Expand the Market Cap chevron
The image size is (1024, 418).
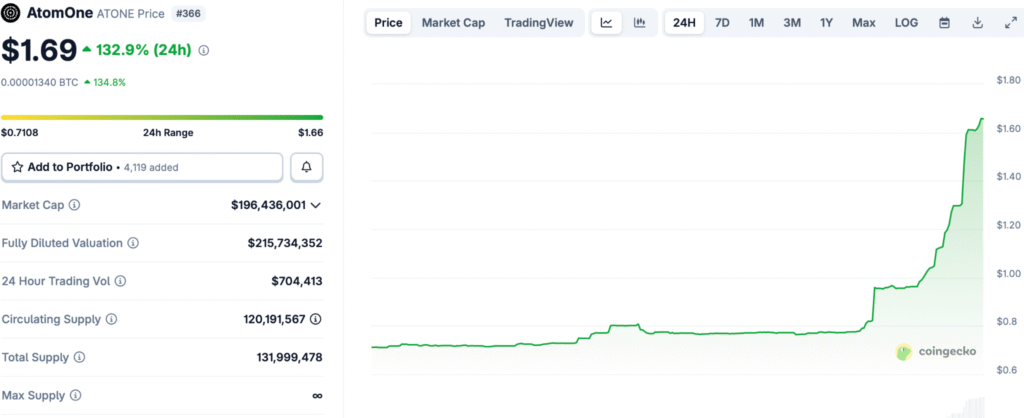click(x=316, y=205)
